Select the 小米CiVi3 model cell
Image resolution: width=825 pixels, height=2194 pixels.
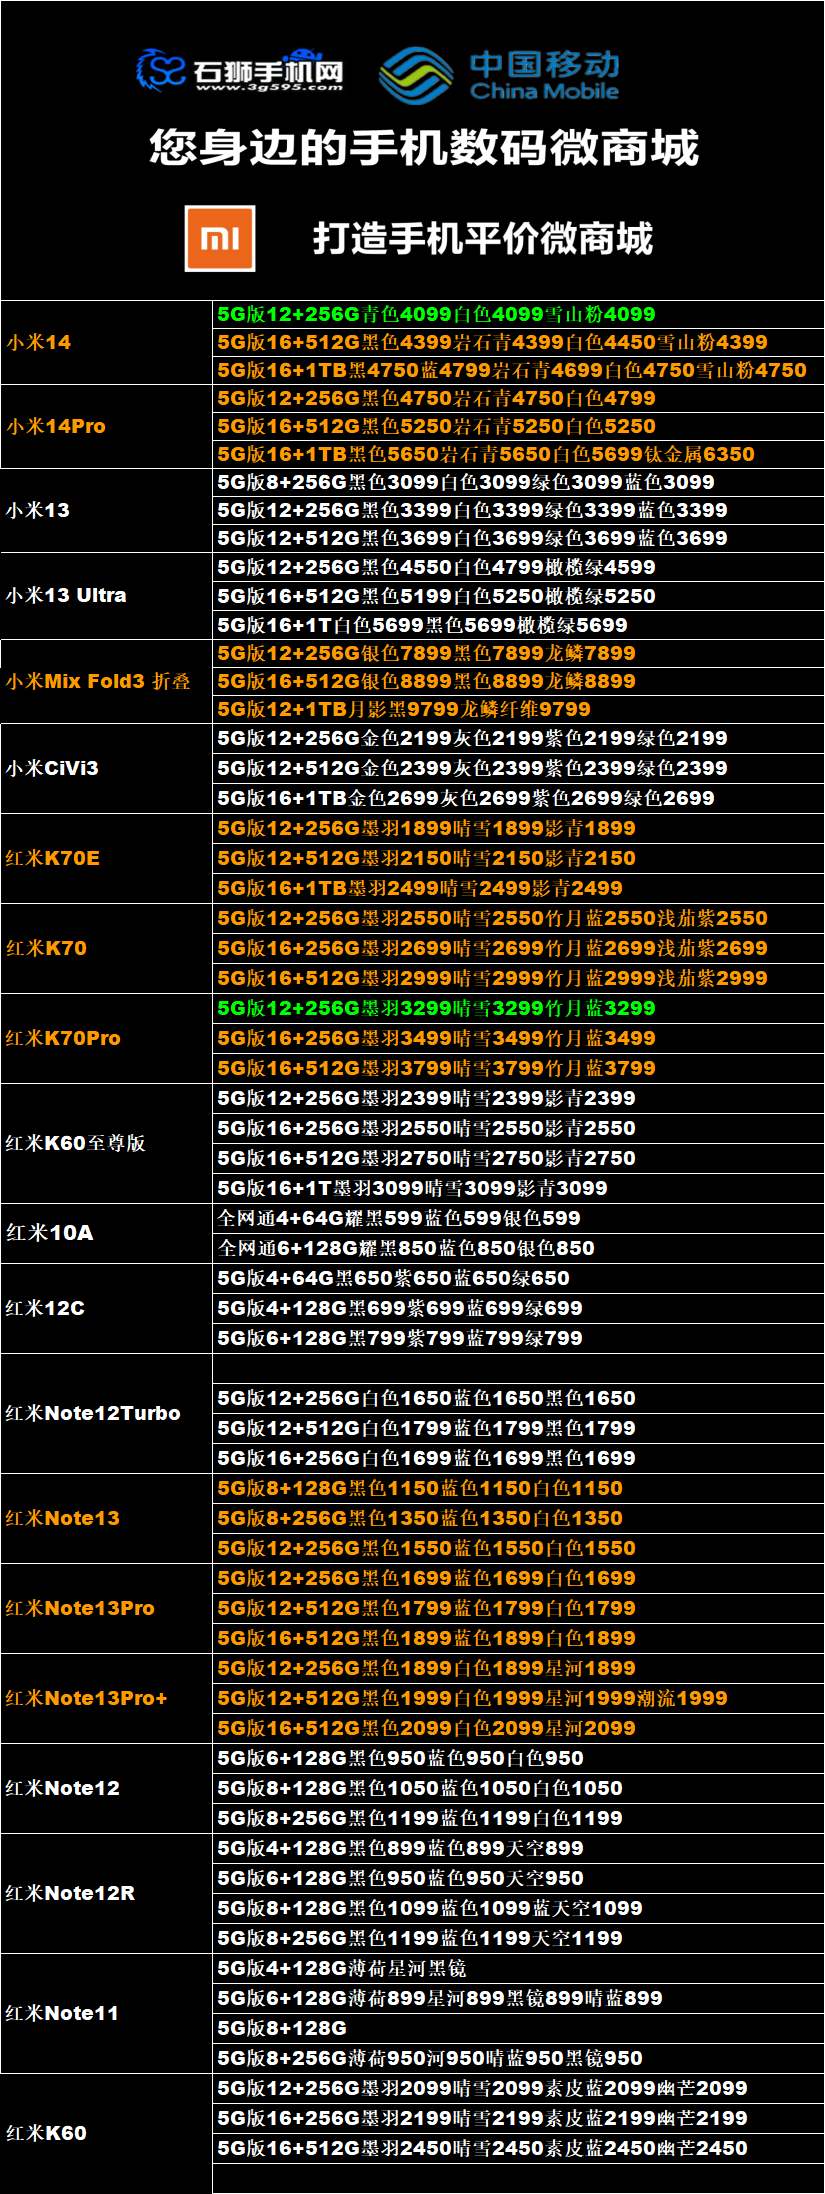pos(107,768)
